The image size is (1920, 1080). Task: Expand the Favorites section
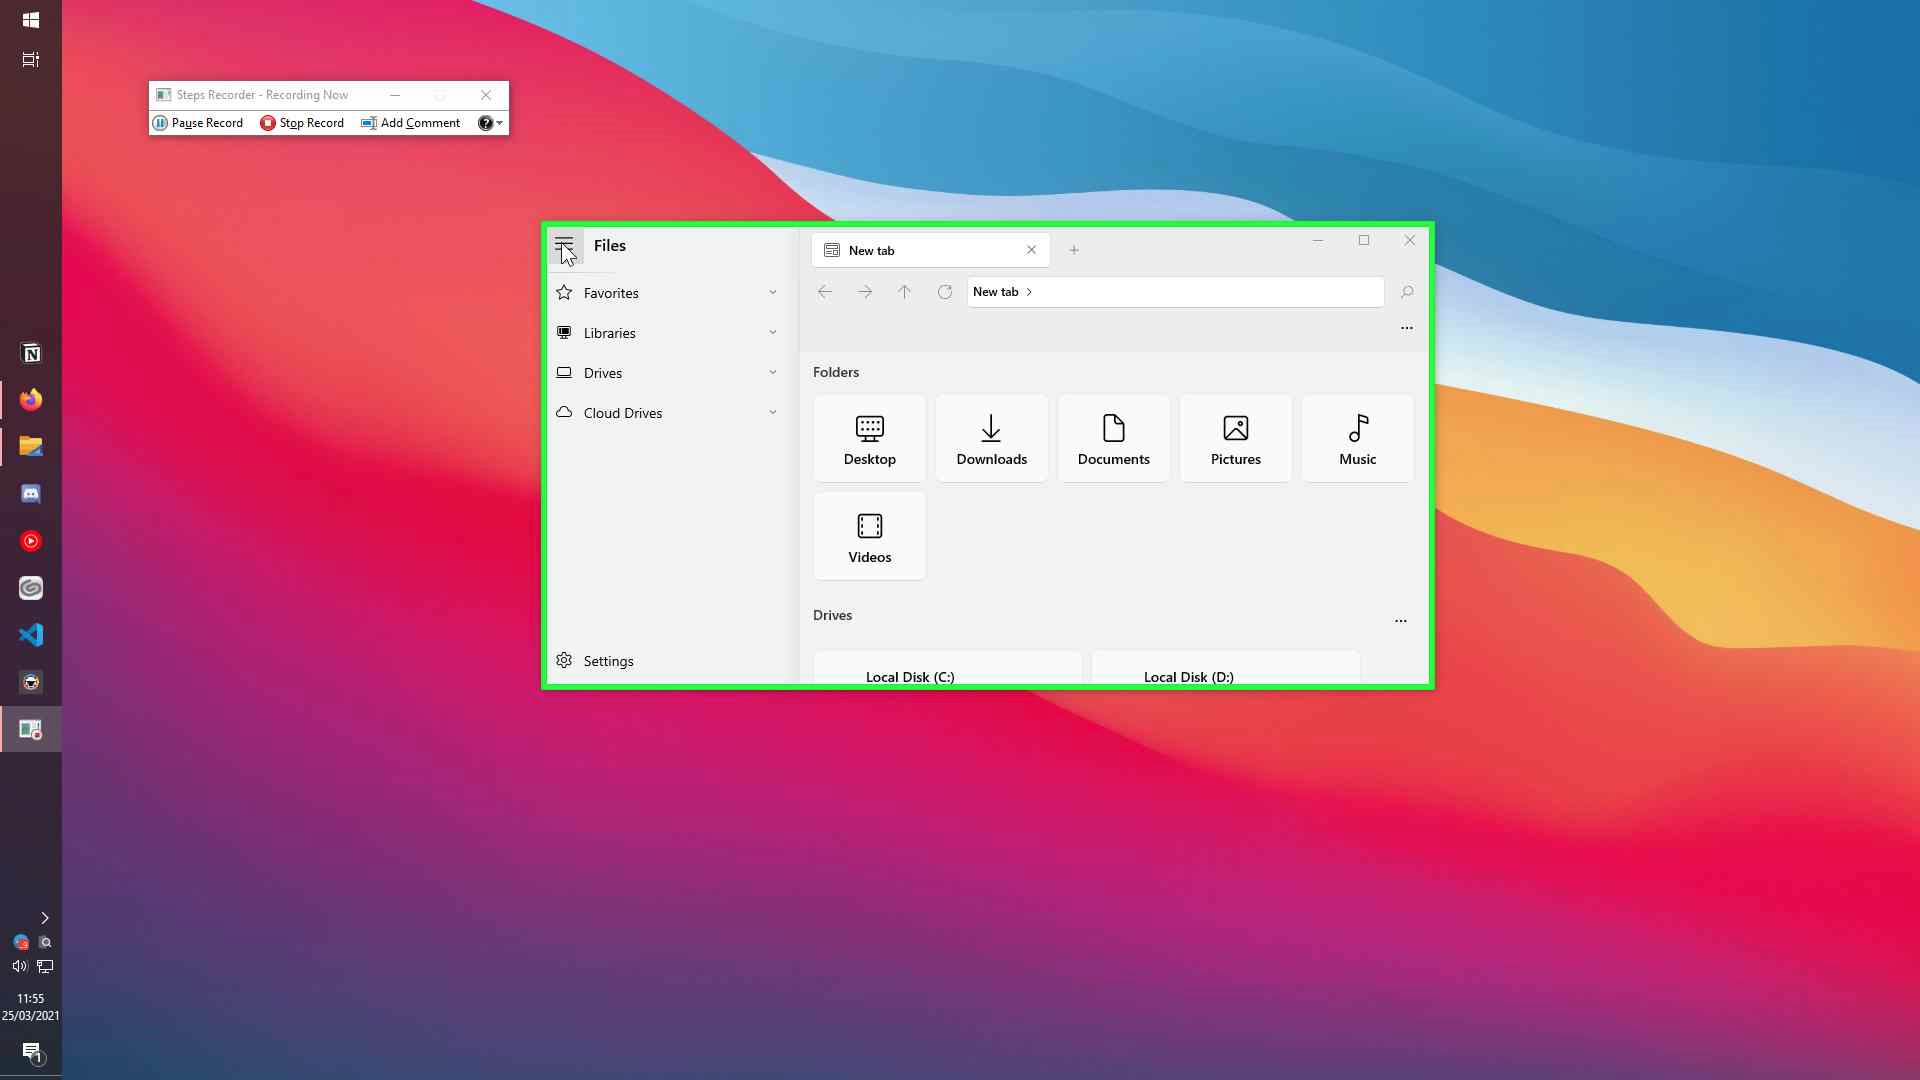(772, 292)
